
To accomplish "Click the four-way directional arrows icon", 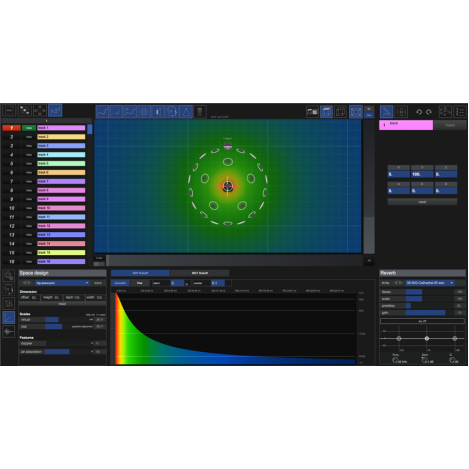I will click(x=40, y=110).
